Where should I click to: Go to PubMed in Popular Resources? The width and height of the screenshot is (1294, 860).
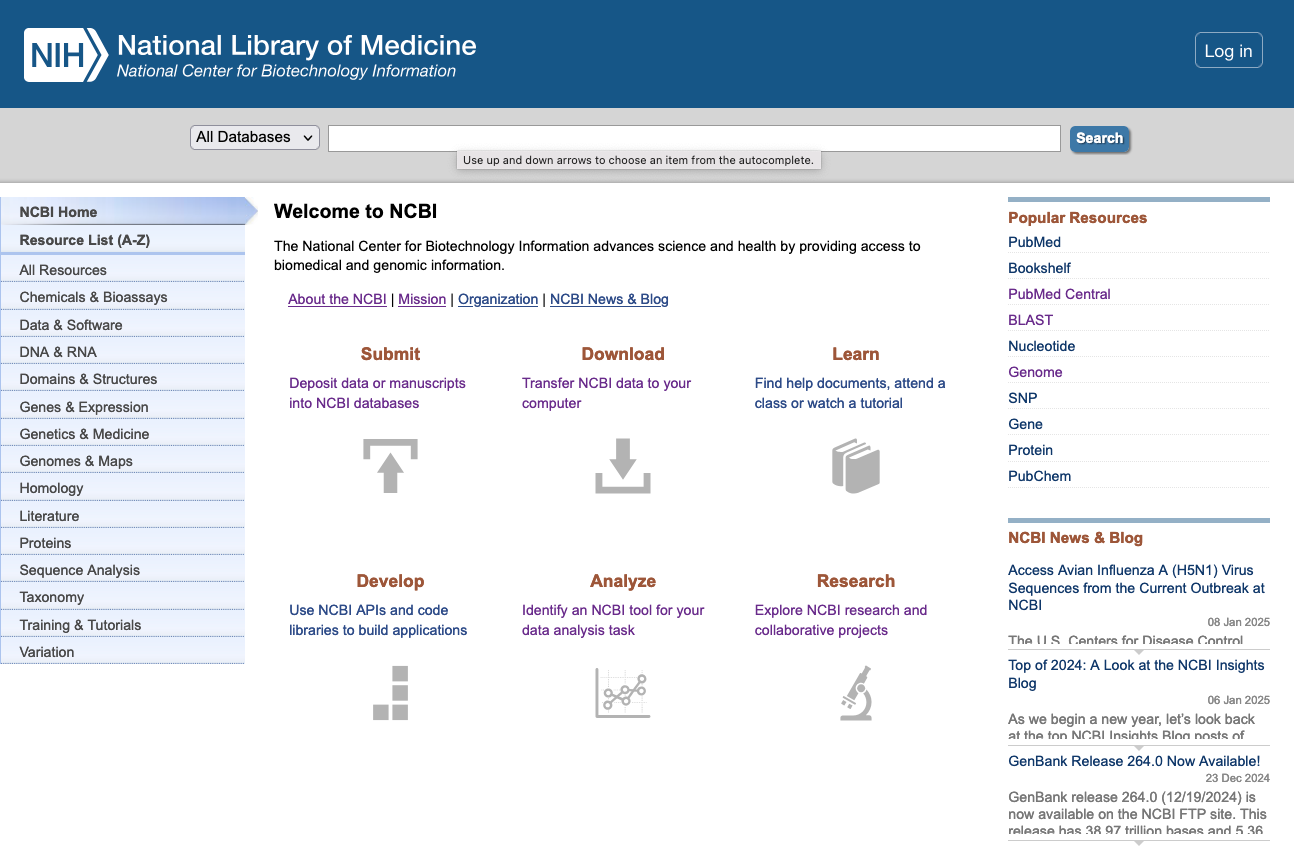[x=1034, y=242]
